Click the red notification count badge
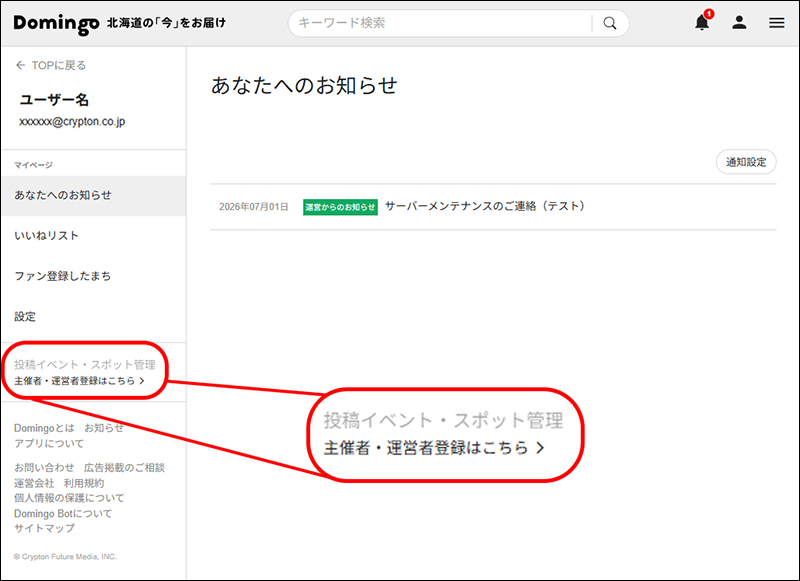The height and width of the screenshot is (581, 800). [x=709, y=14]
